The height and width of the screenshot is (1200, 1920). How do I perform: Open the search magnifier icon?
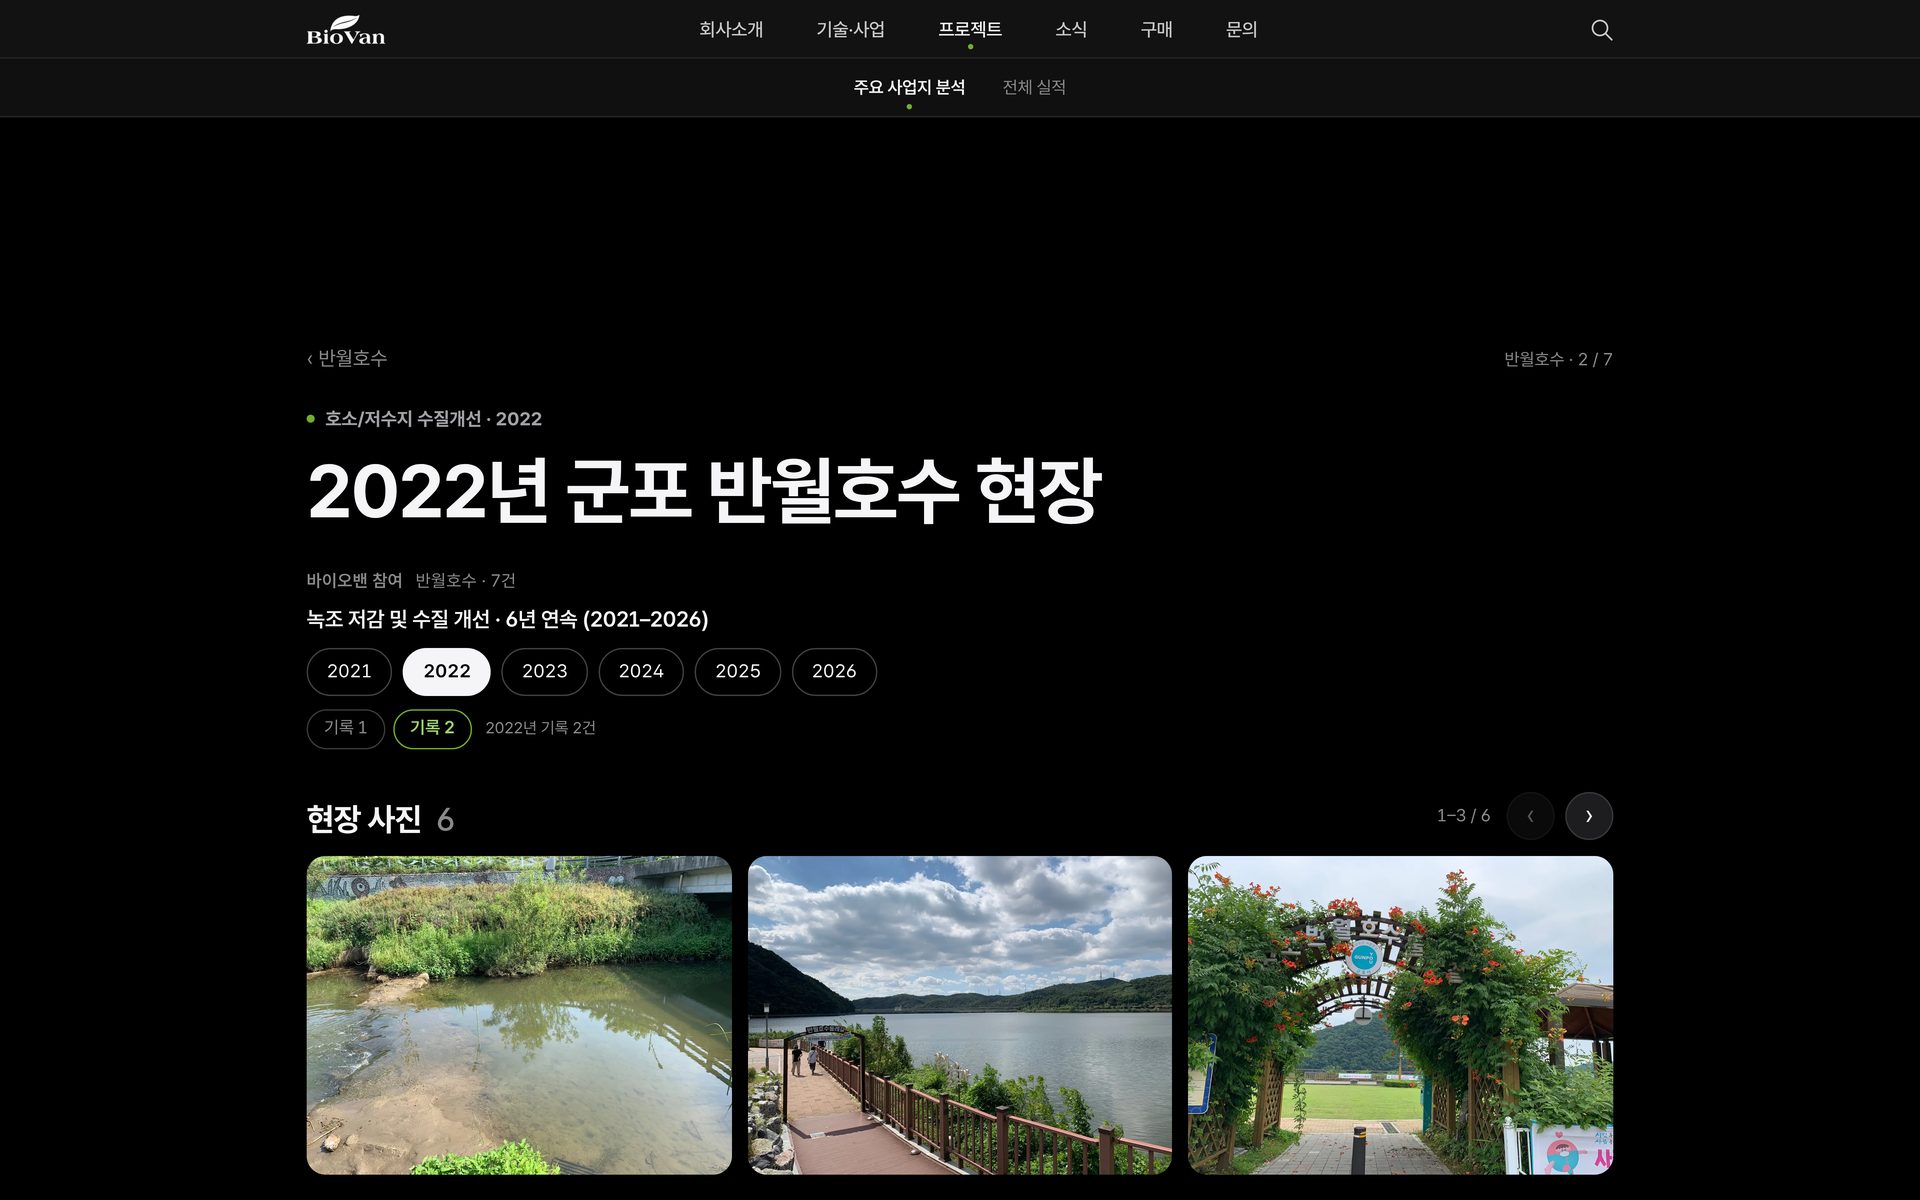click(x=1601, y=30)
